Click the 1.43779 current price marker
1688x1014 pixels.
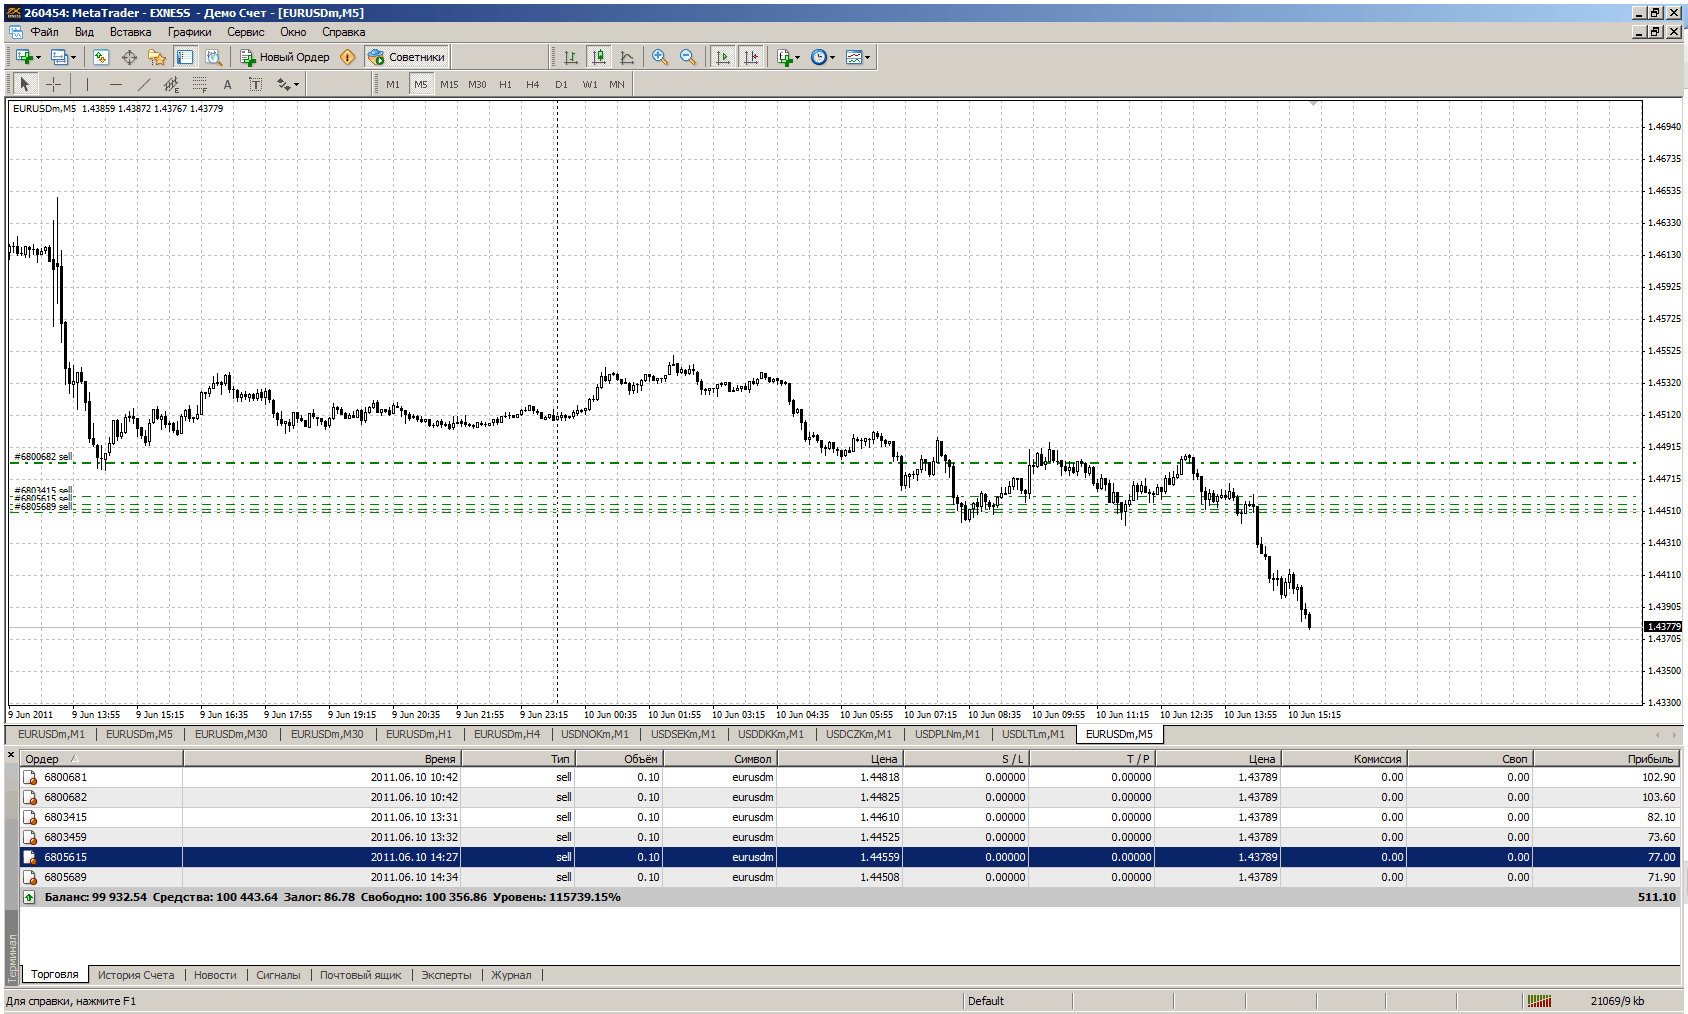click(x=1664, y=627)
